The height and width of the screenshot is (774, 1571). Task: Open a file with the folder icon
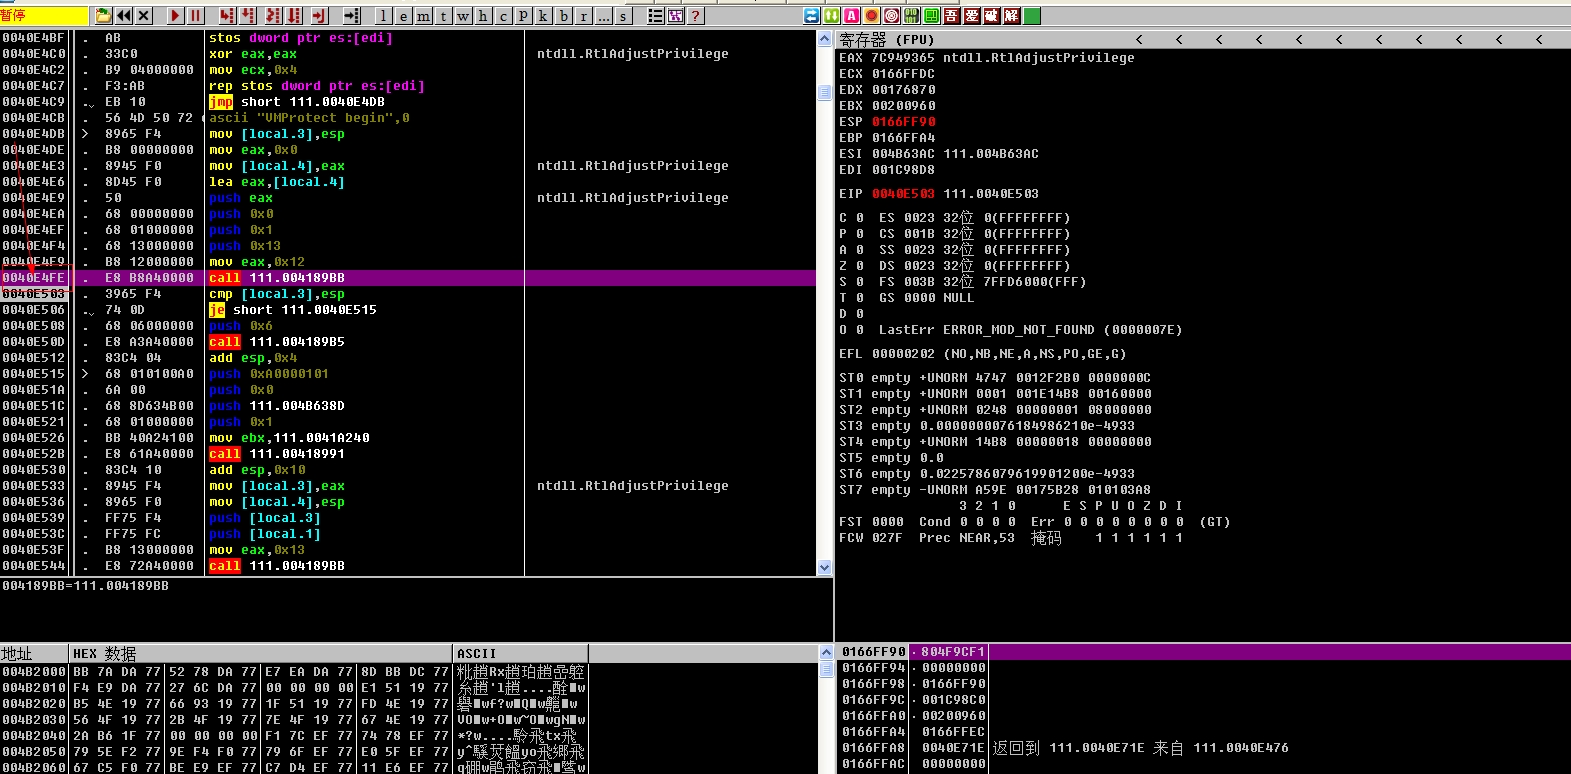pos(103,16)
